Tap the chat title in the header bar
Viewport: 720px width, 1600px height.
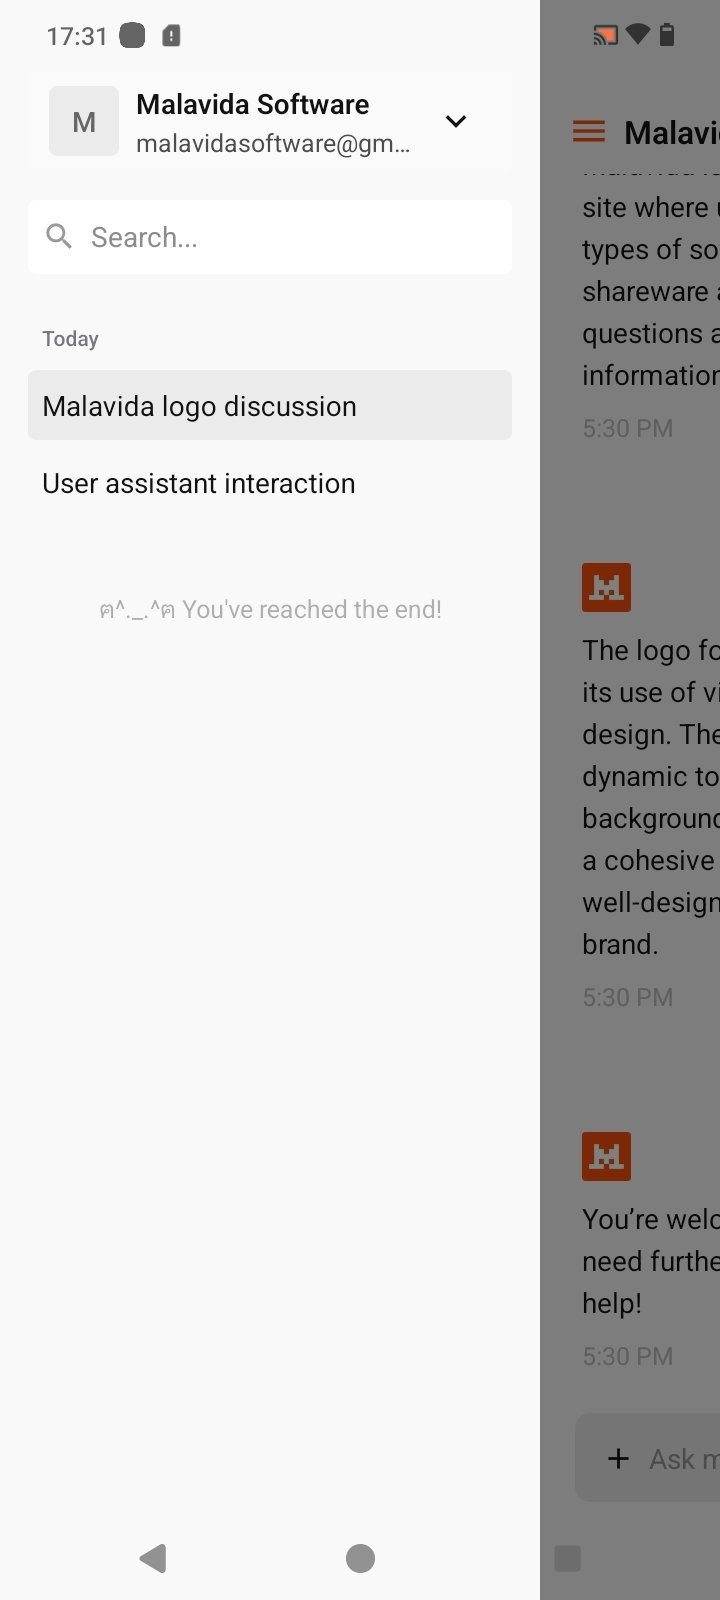pos(670,132)
